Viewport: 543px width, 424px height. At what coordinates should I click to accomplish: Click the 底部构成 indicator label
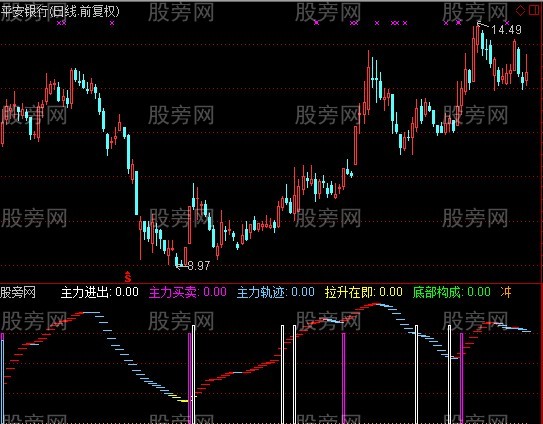(452, 292)
